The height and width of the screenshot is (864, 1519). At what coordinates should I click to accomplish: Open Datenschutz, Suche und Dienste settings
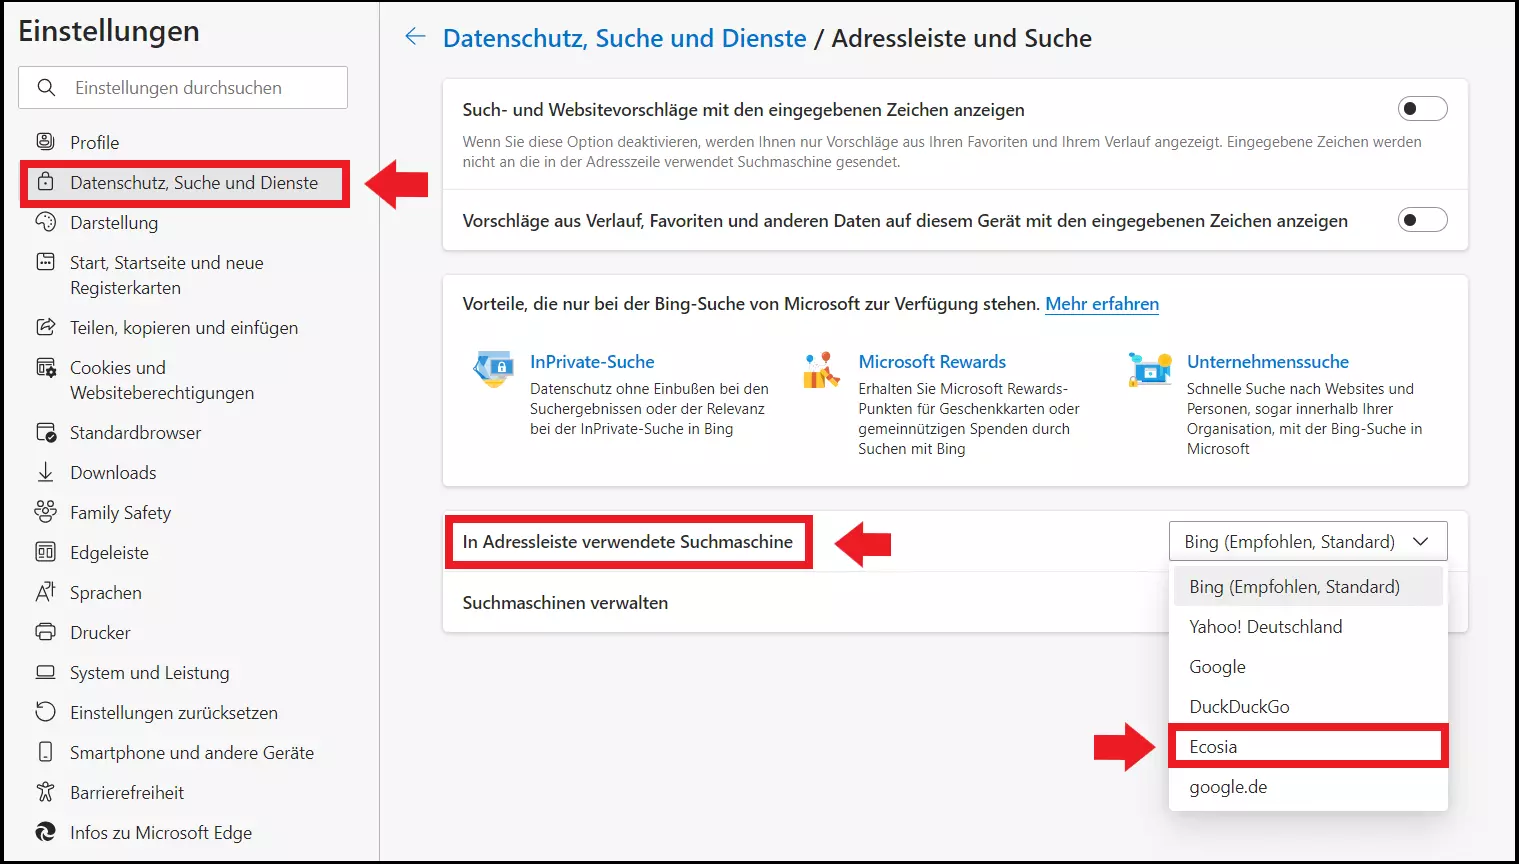click(193, 183)
